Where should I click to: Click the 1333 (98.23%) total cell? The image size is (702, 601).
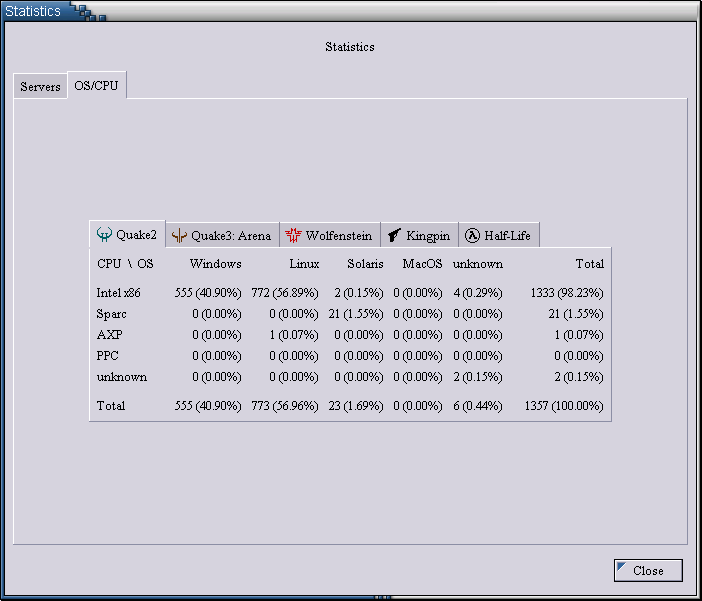tap(567, 293)
